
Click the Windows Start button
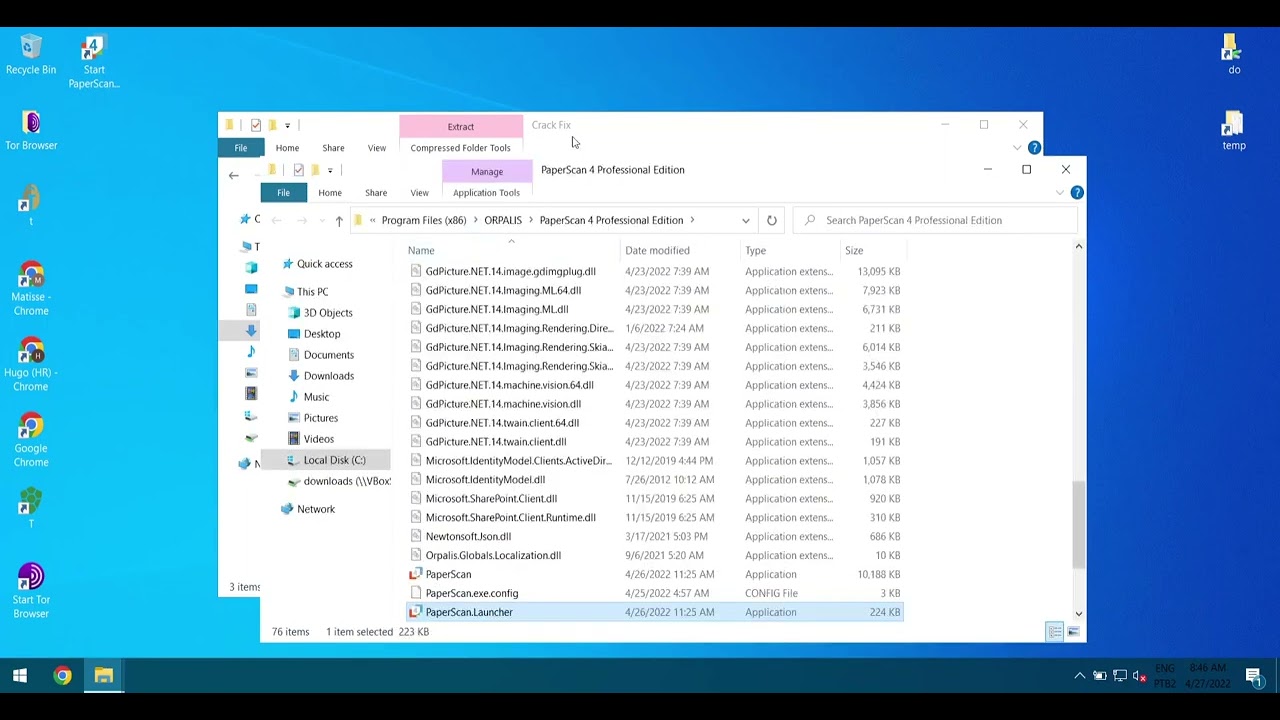(19, 676)
